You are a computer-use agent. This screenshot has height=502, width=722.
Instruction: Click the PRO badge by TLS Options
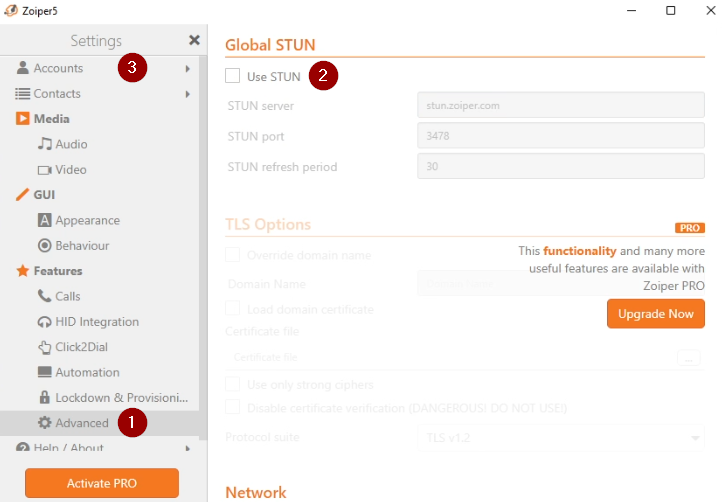point(689,228)
